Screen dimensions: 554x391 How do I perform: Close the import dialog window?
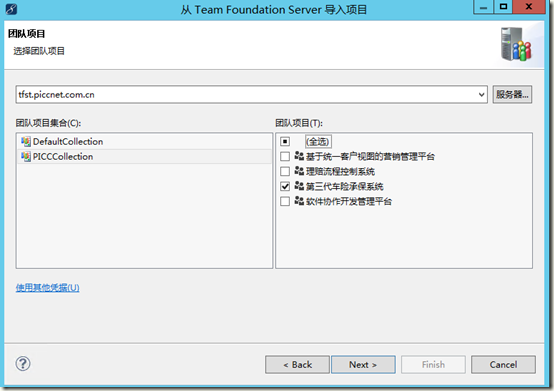click(529, 7)
